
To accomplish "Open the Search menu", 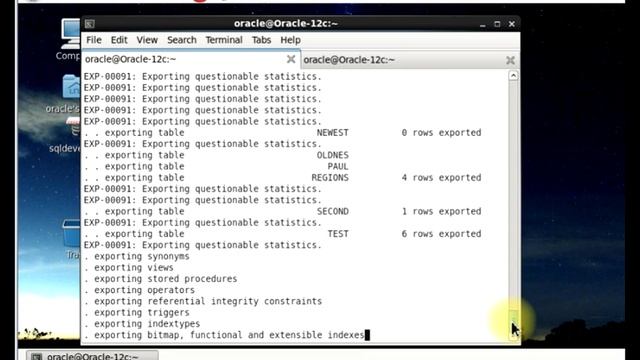I will click(182, 40).
